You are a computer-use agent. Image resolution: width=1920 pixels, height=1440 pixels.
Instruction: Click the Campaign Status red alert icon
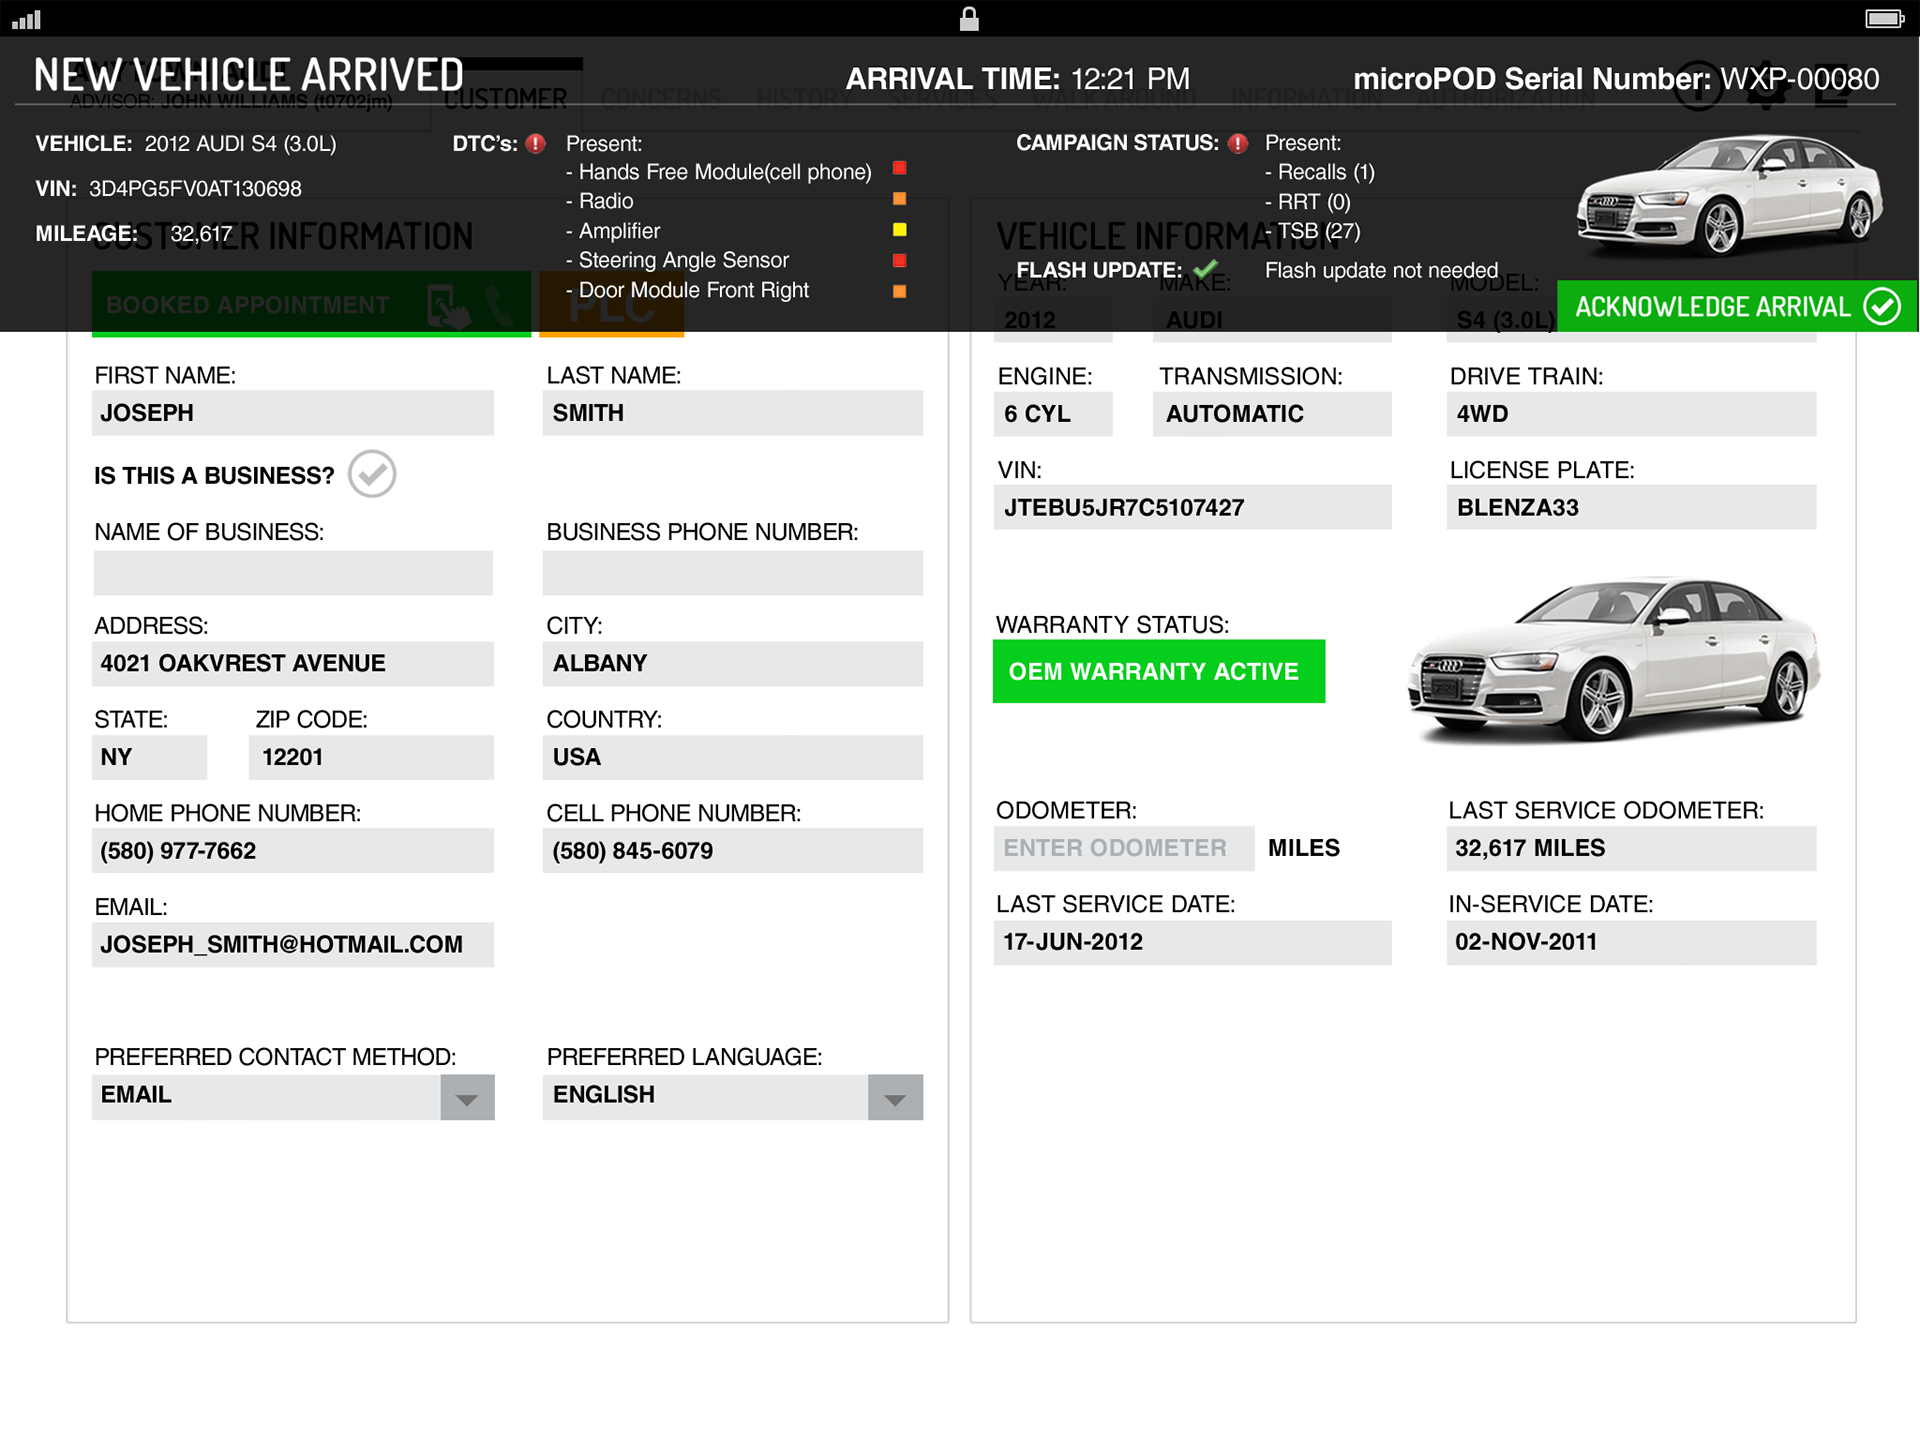pyautogui.click(x=1238, y=143)
